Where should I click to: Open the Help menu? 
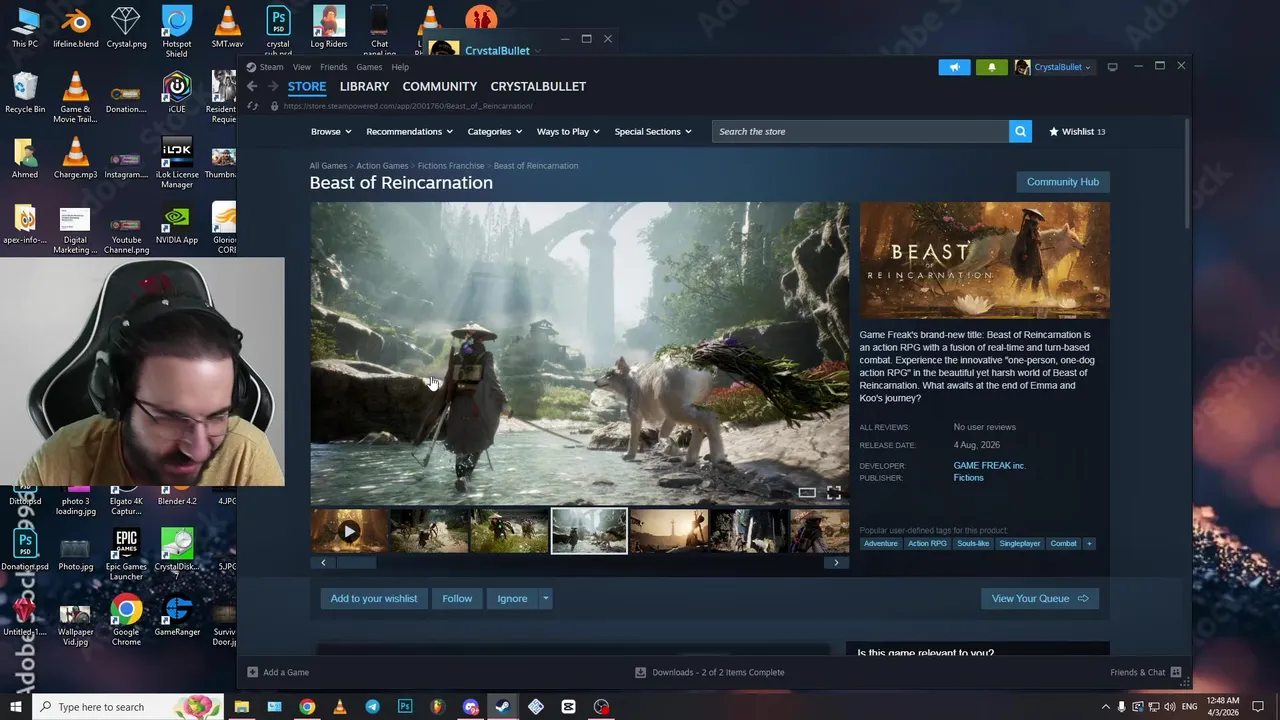tap(400, 67)
